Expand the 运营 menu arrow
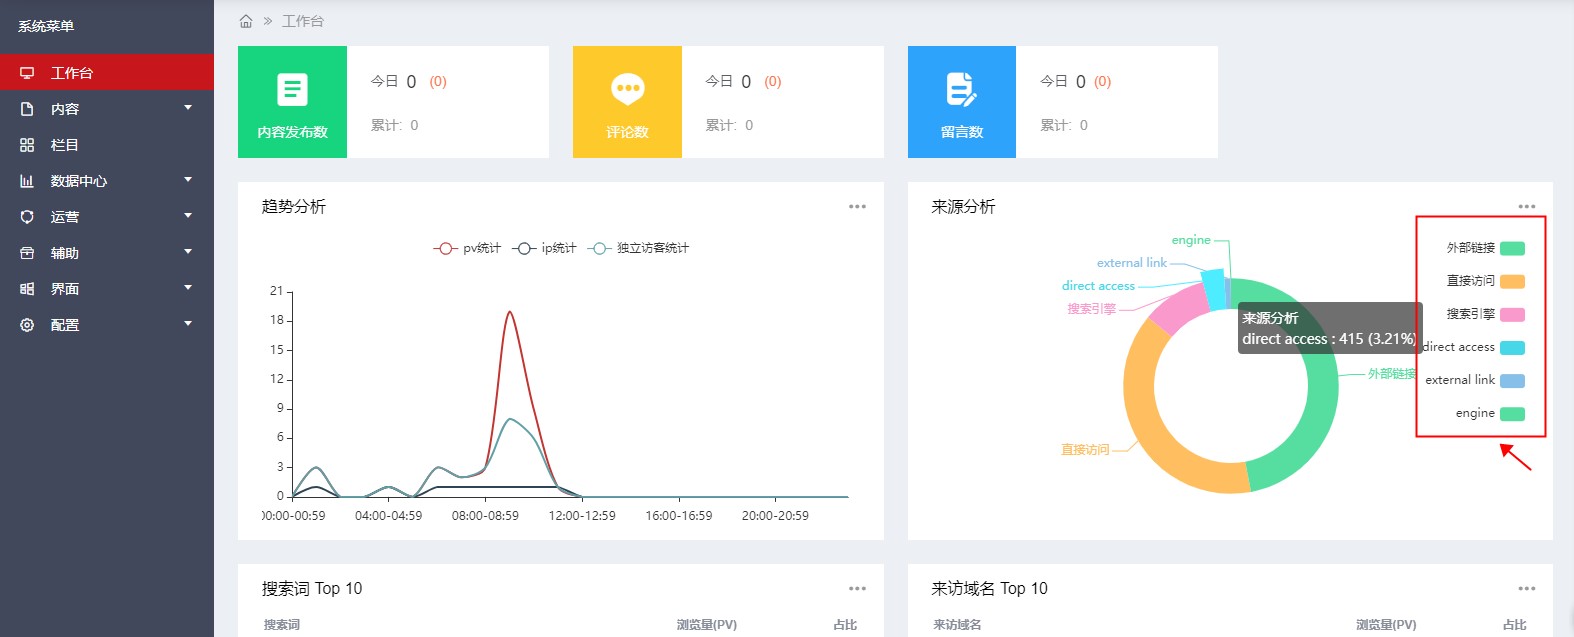 [188, 216]
